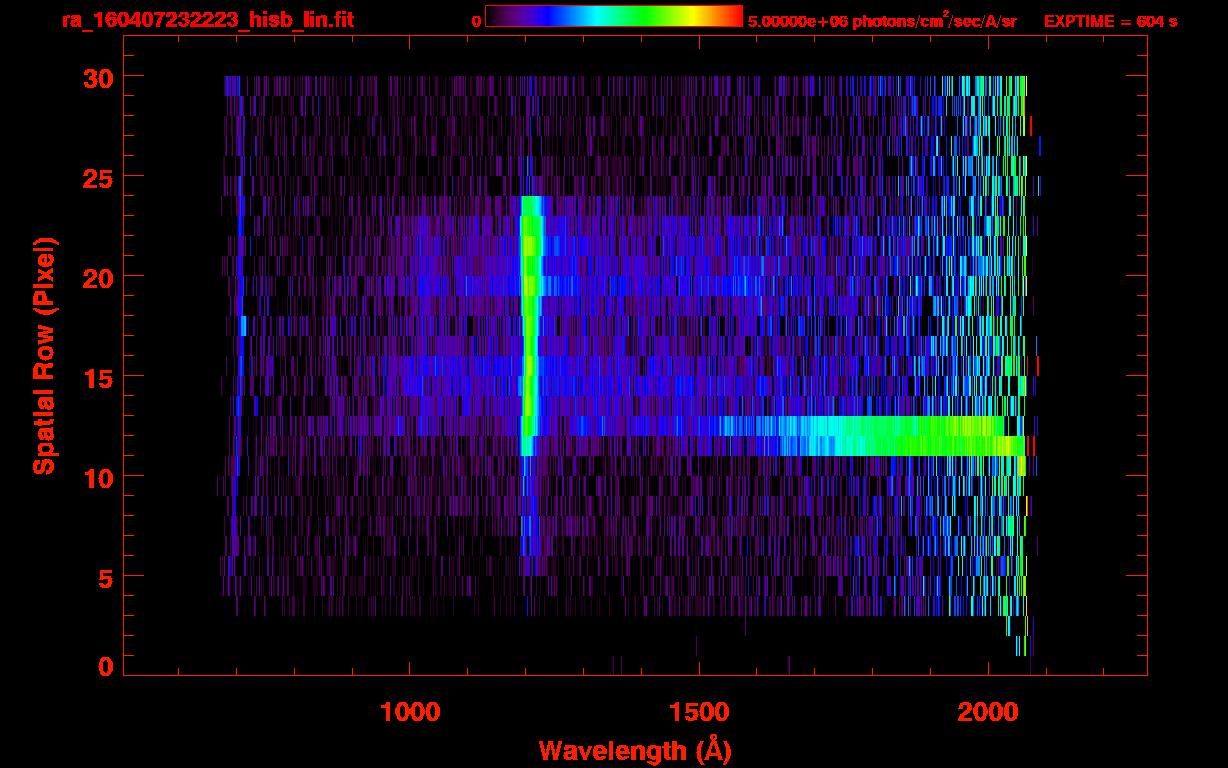This screenshot has width=1228, height=768.
Task: Select the EXPTIME = 604 s text
Action: click(1110, 21)
